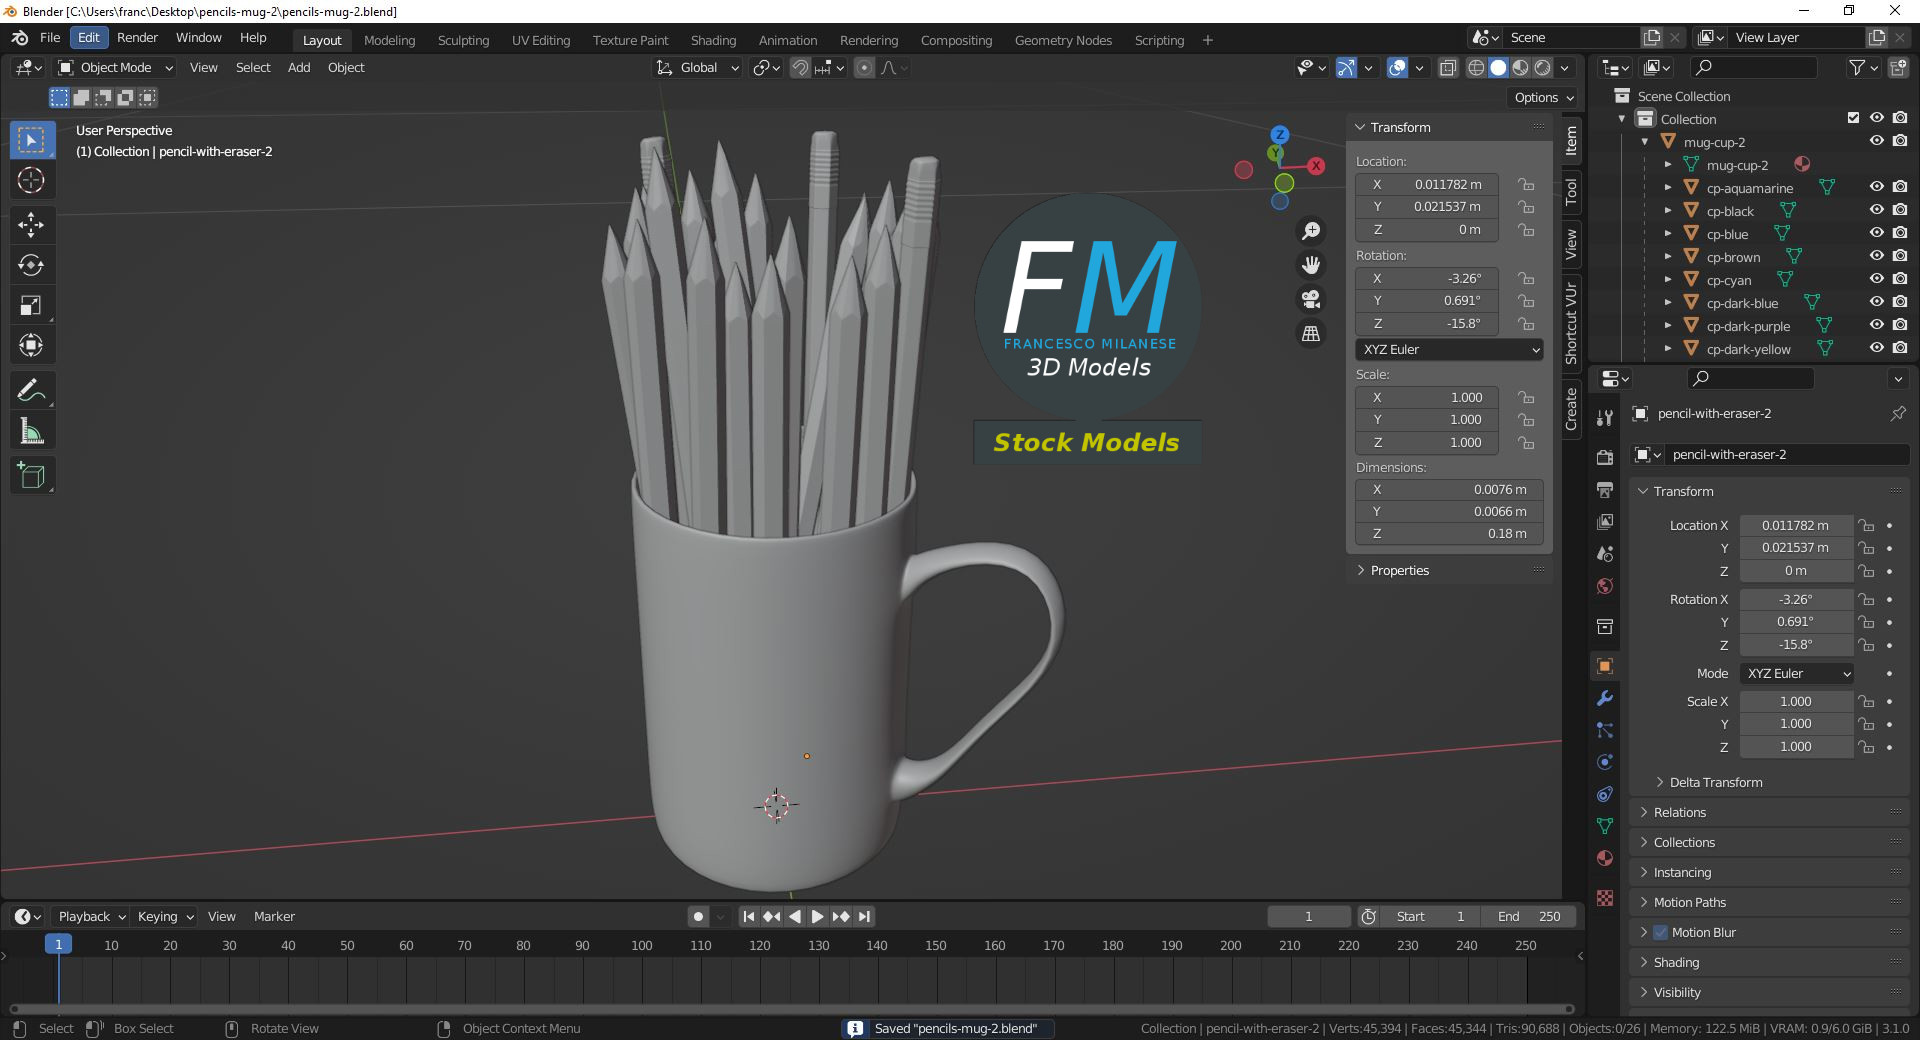Switch to the Sculpting workspace tab
Image resolution: width=1920 pixels, height=1040 pixels.
coord(463,40)
